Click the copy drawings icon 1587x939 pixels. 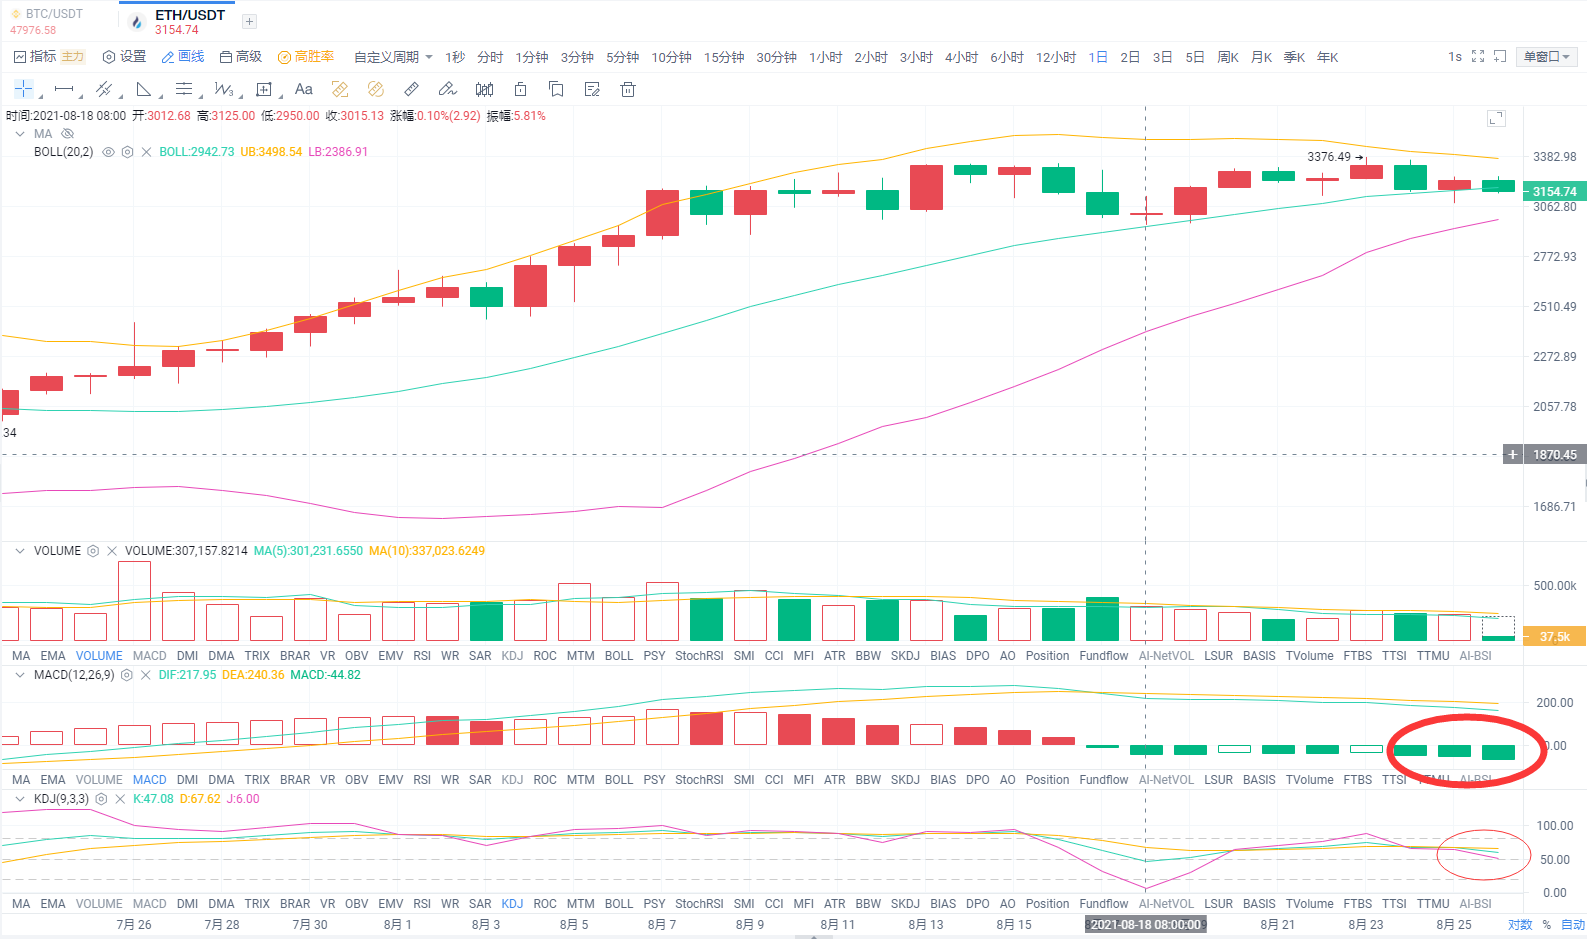coord(556,89)
